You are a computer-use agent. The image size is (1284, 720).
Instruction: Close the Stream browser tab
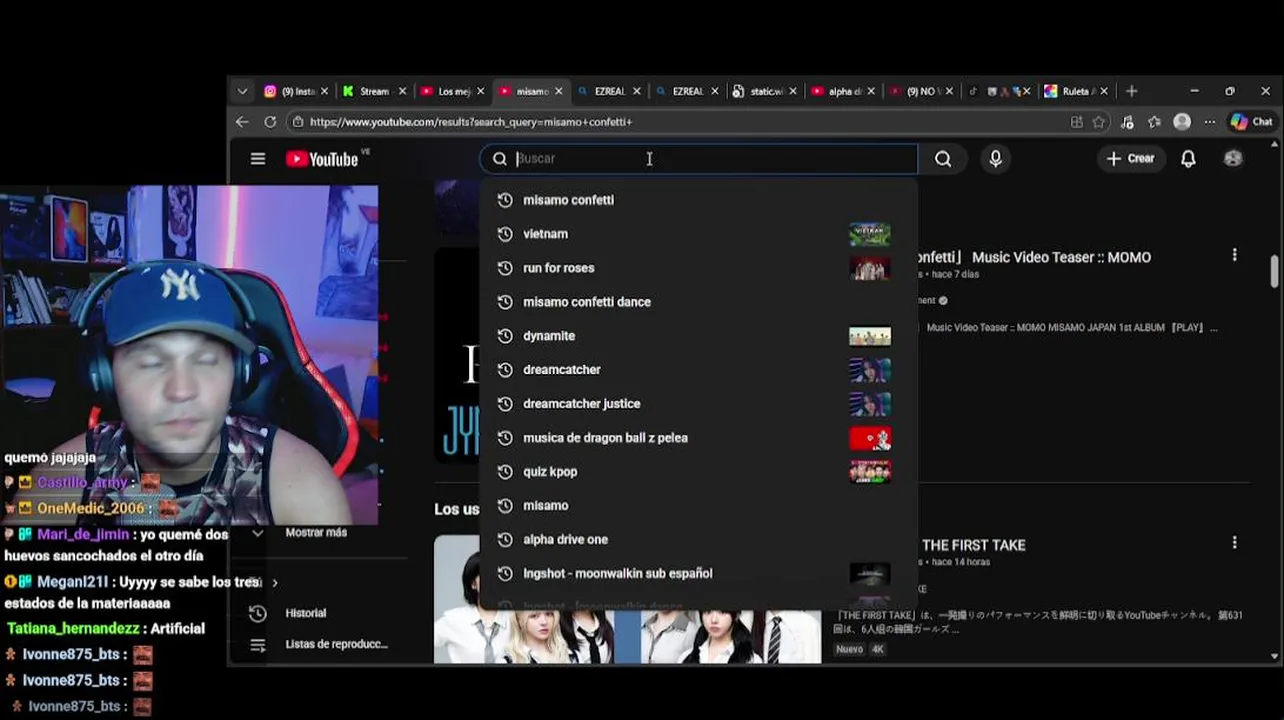click(x=402, y=91)
